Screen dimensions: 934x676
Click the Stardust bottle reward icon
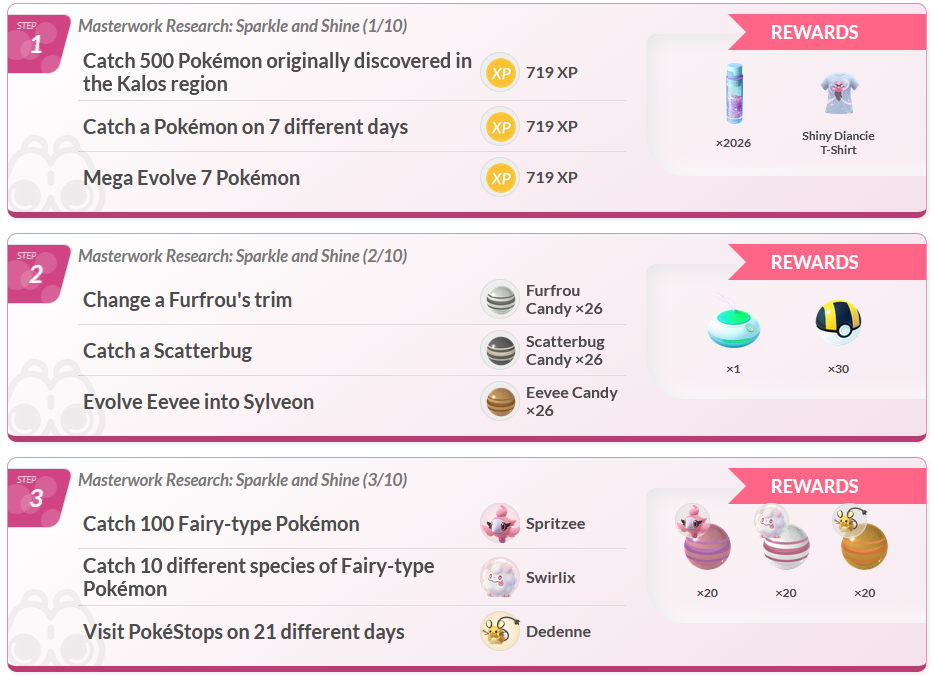[x=733, y=93]
